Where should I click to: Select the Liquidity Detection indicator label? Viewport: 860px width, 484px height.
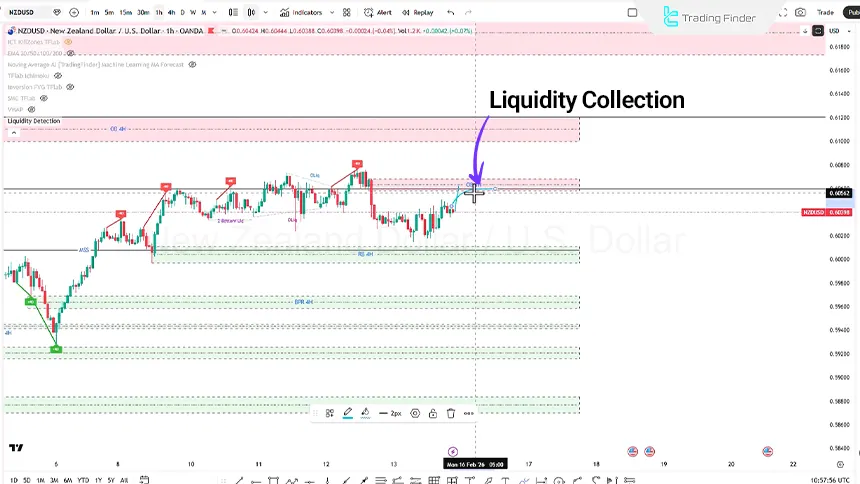(33, 121)
